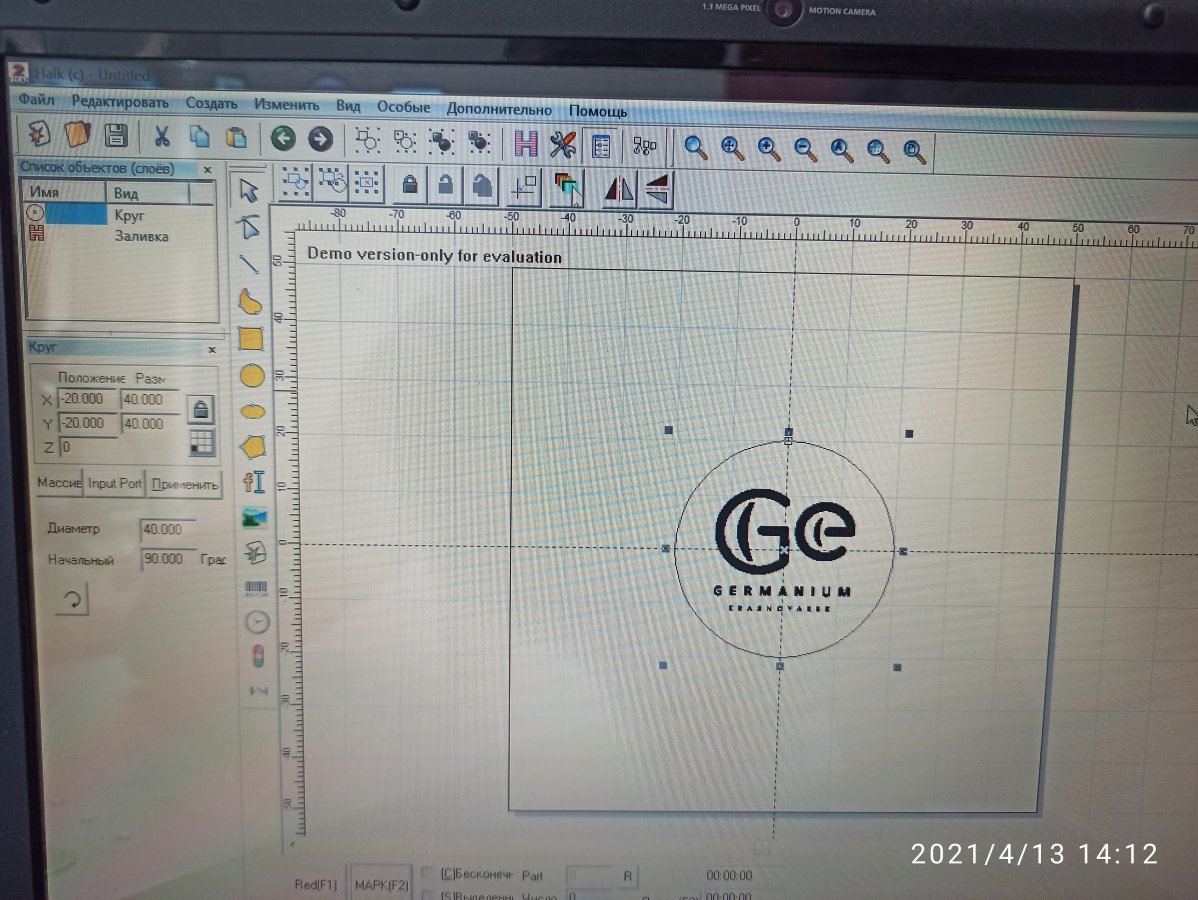1198x900 pixels.
Task: Cut selection with the scissors icon
Action: [x=161, y=137]
